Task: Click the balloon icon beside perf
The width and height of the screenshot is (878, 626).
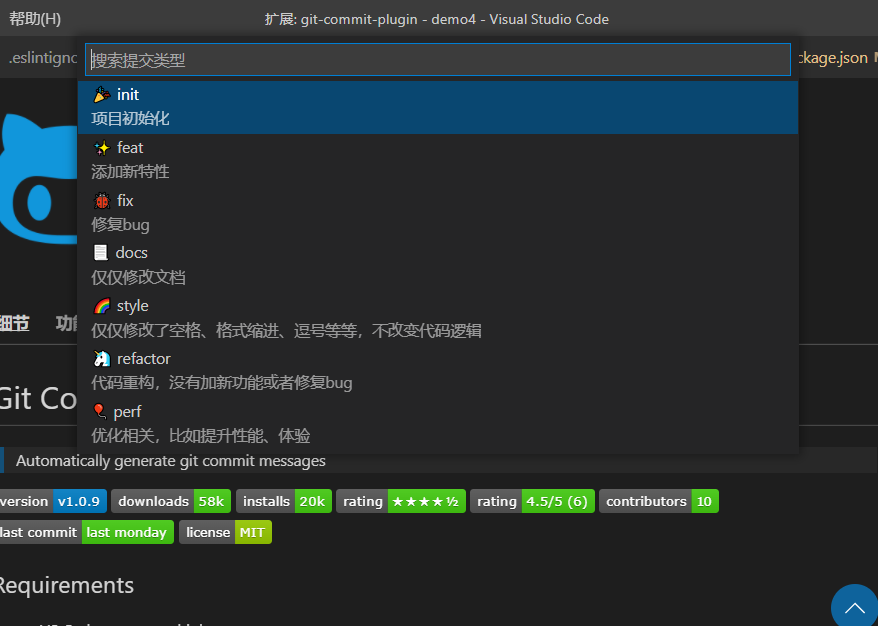Action: click(x=100, y=410)
